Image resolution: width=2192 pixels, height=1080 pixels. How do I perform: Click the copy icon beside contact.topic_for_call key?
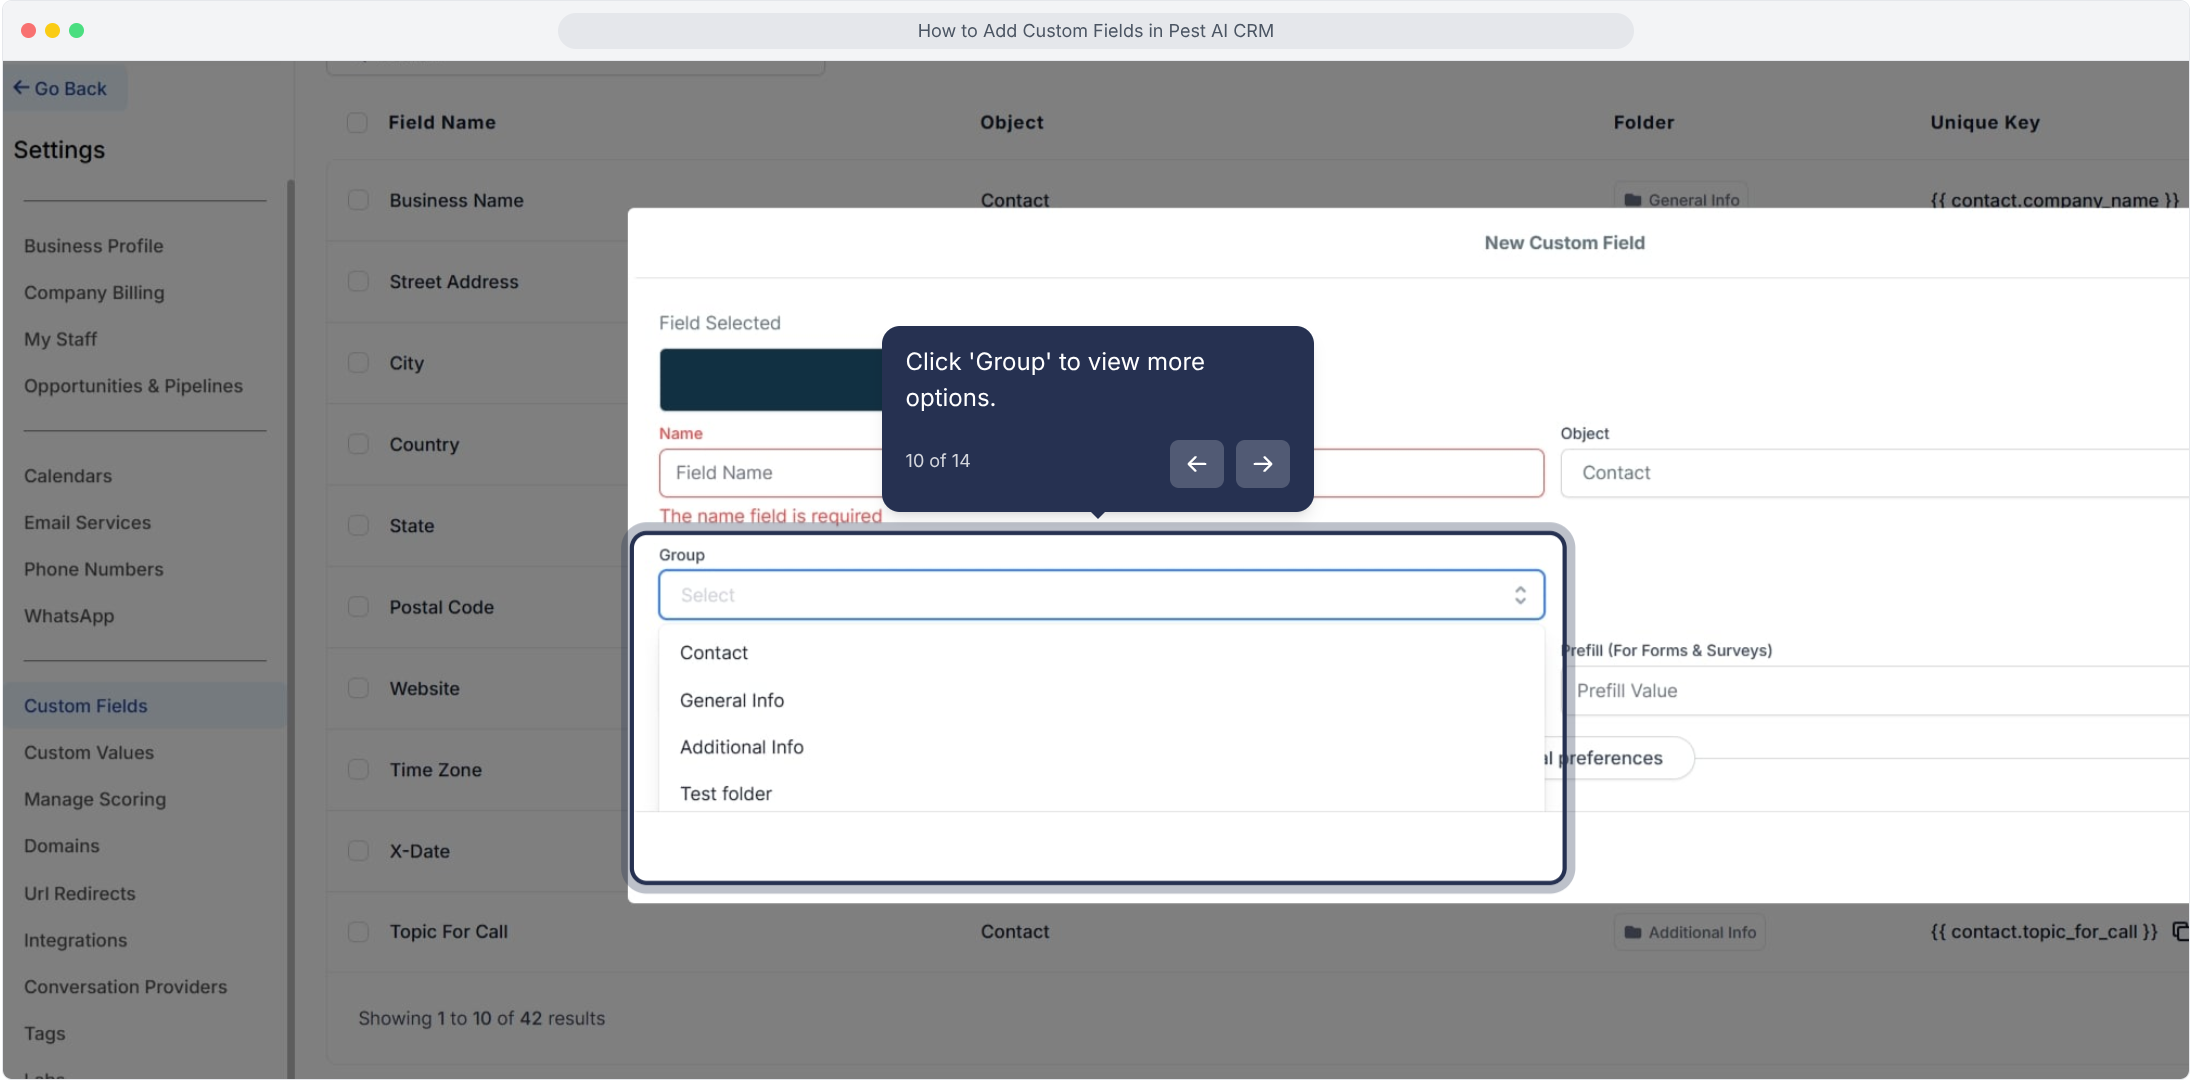point(2180,931)
